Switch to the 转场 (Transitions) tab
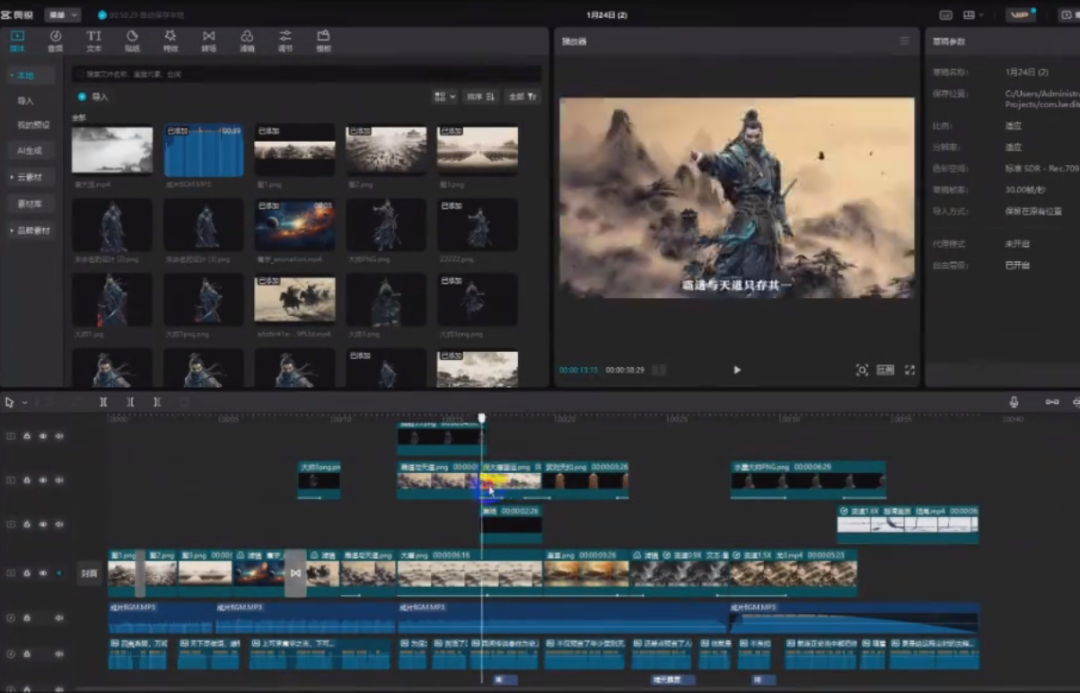This screenshot has height=693, width=1080. click(209, 41)
